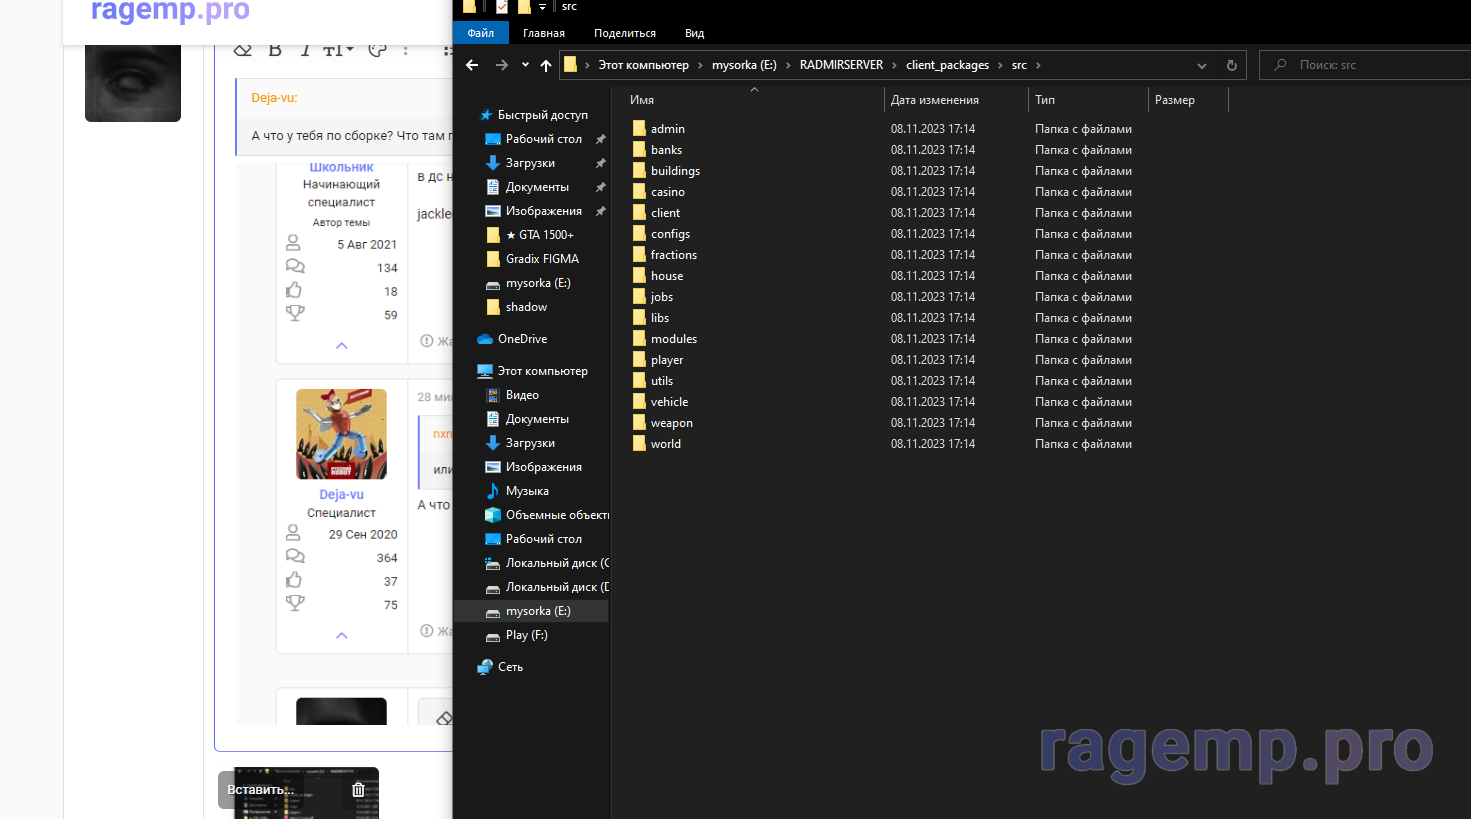Click the Bold formatting icon

(275, 50)
